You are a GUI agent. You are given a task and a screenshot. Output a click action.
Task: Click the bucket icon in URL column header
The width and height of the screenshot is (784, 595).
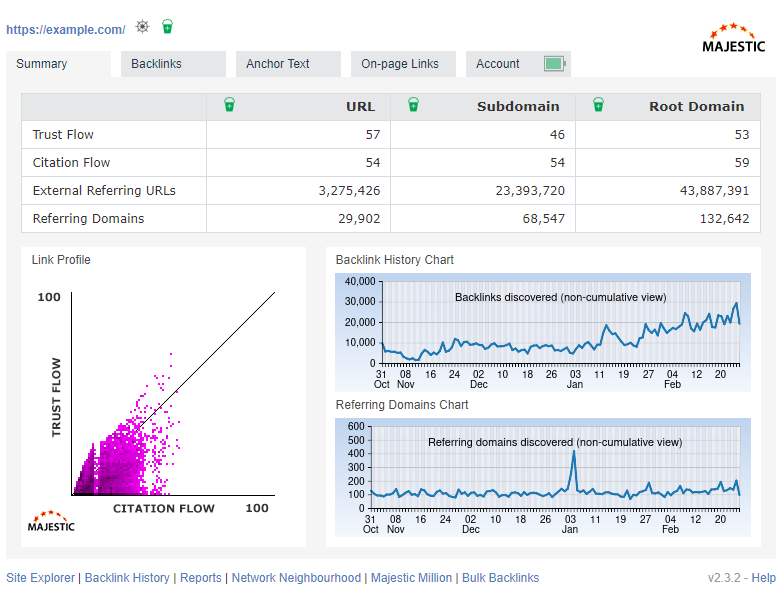click(229, 105)
